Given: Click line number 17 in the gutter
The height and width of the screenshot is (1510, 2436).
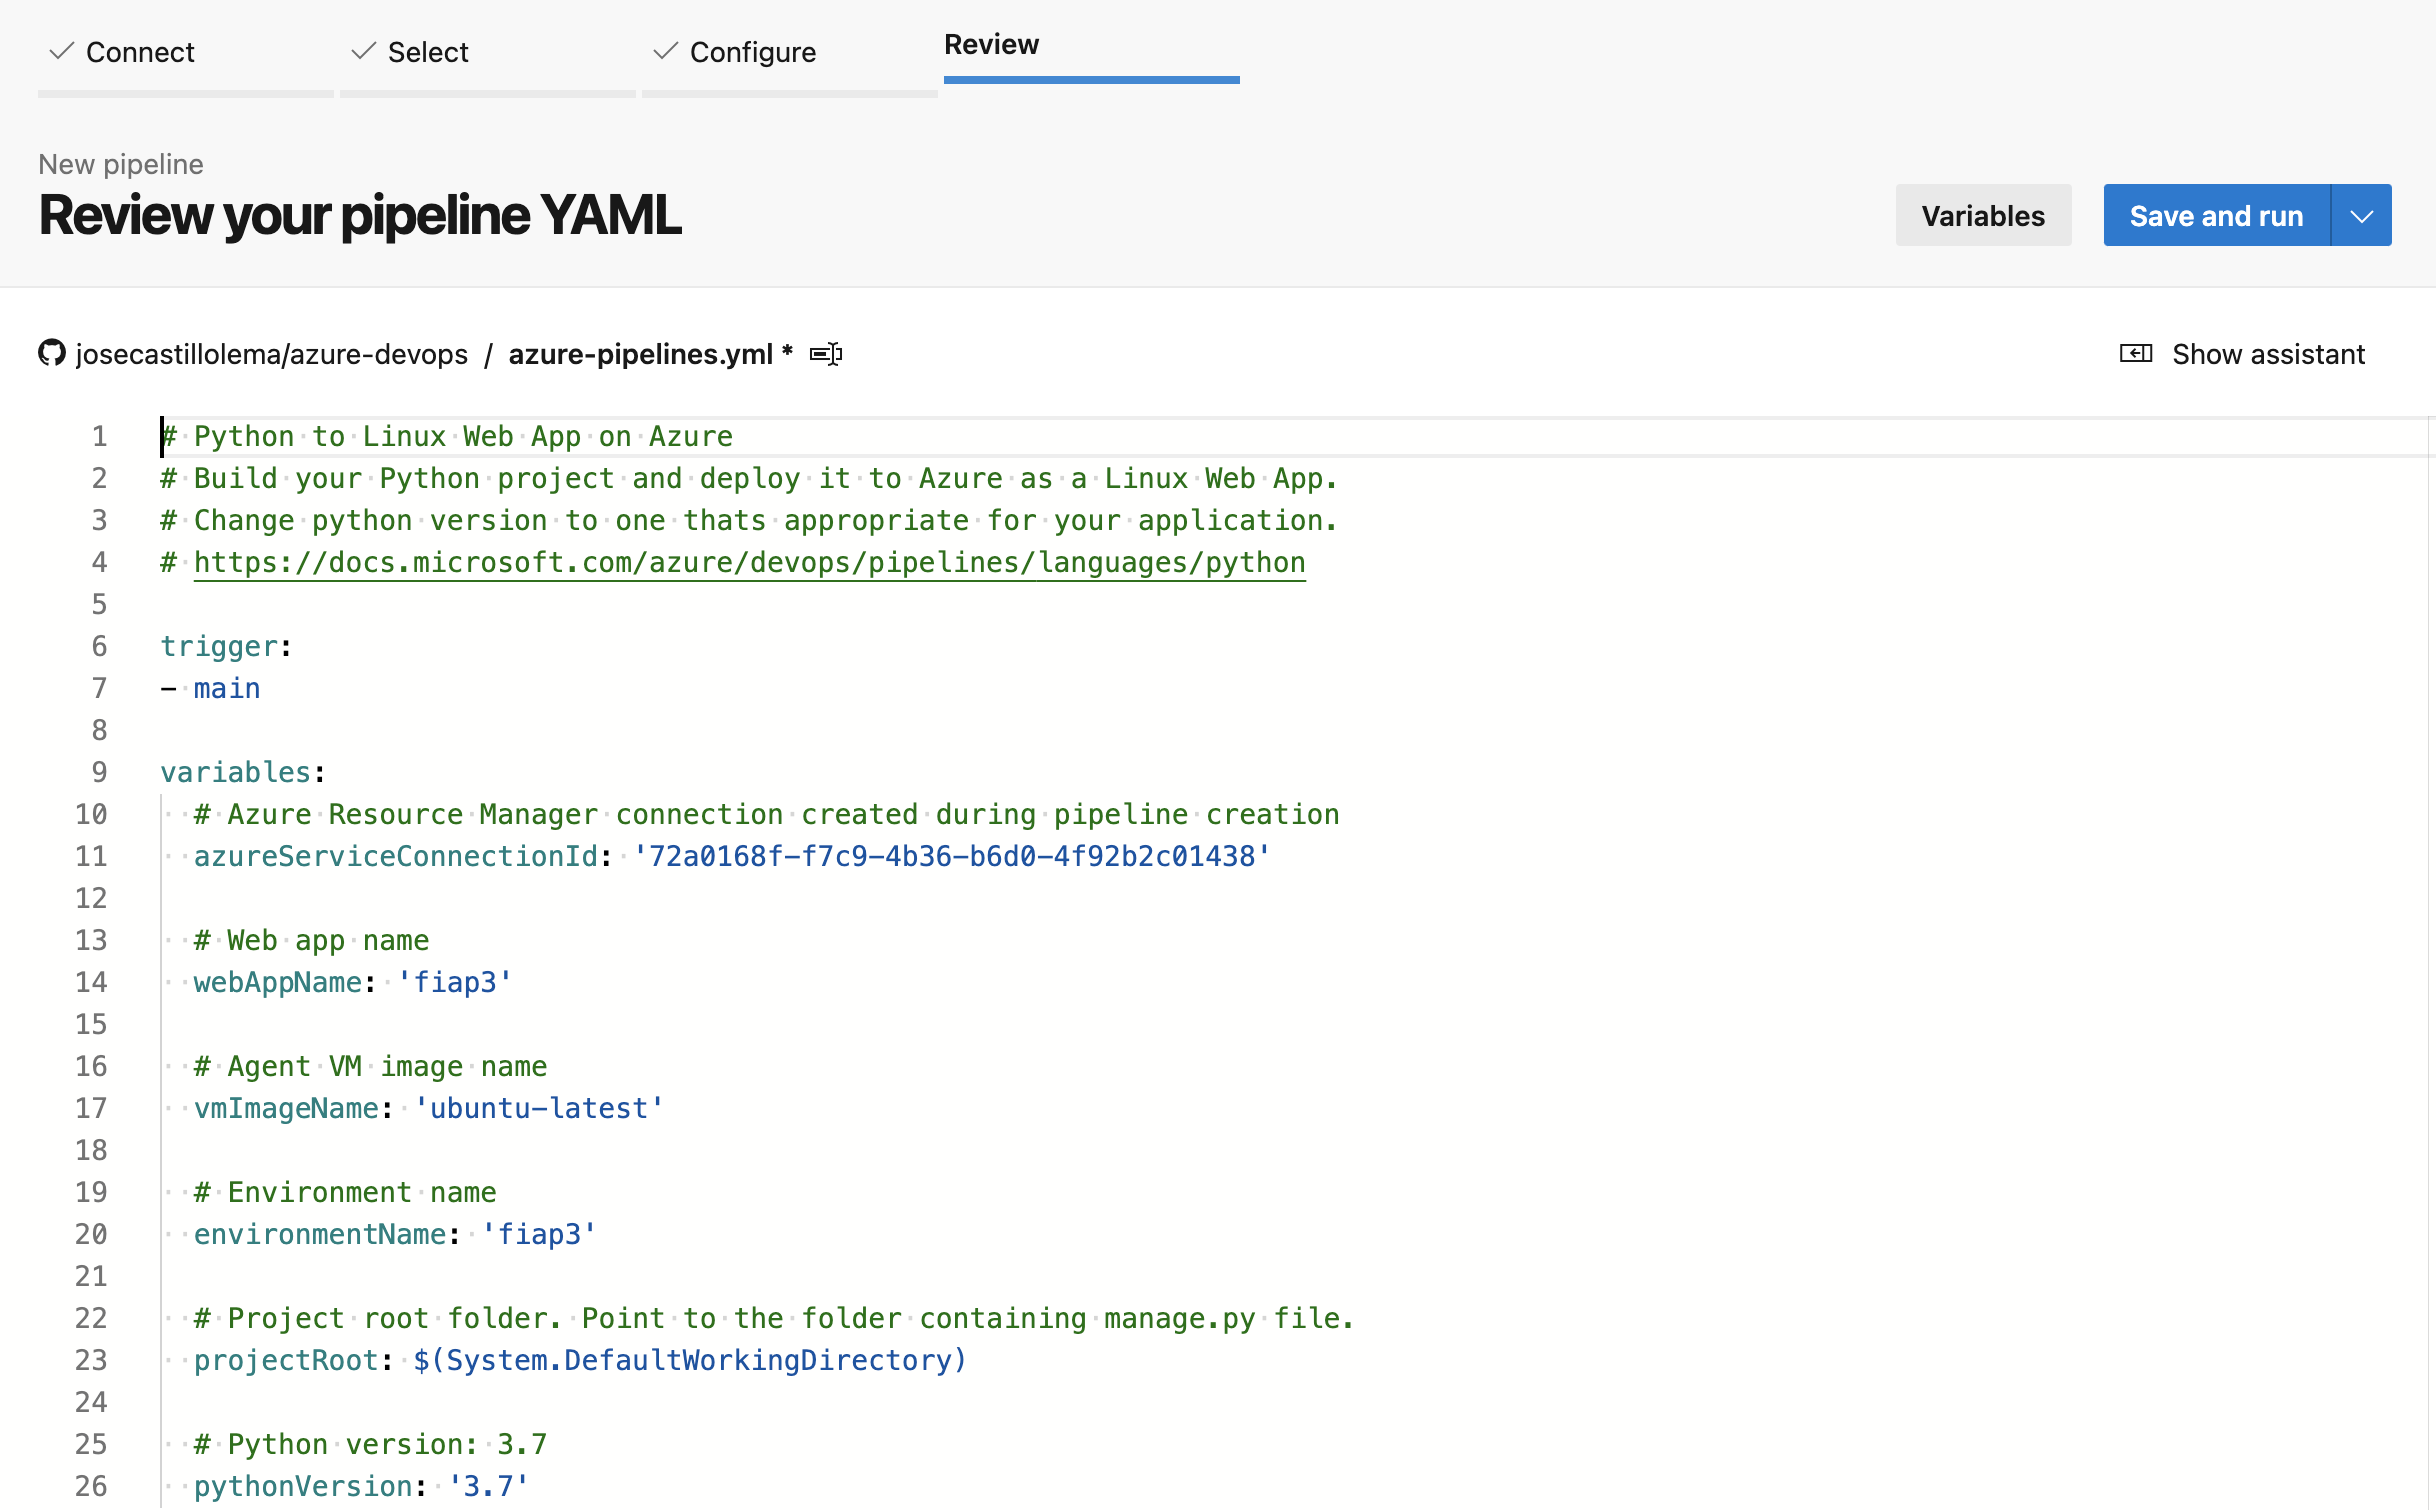Looking at the screenshot, I should point(91,1108).
